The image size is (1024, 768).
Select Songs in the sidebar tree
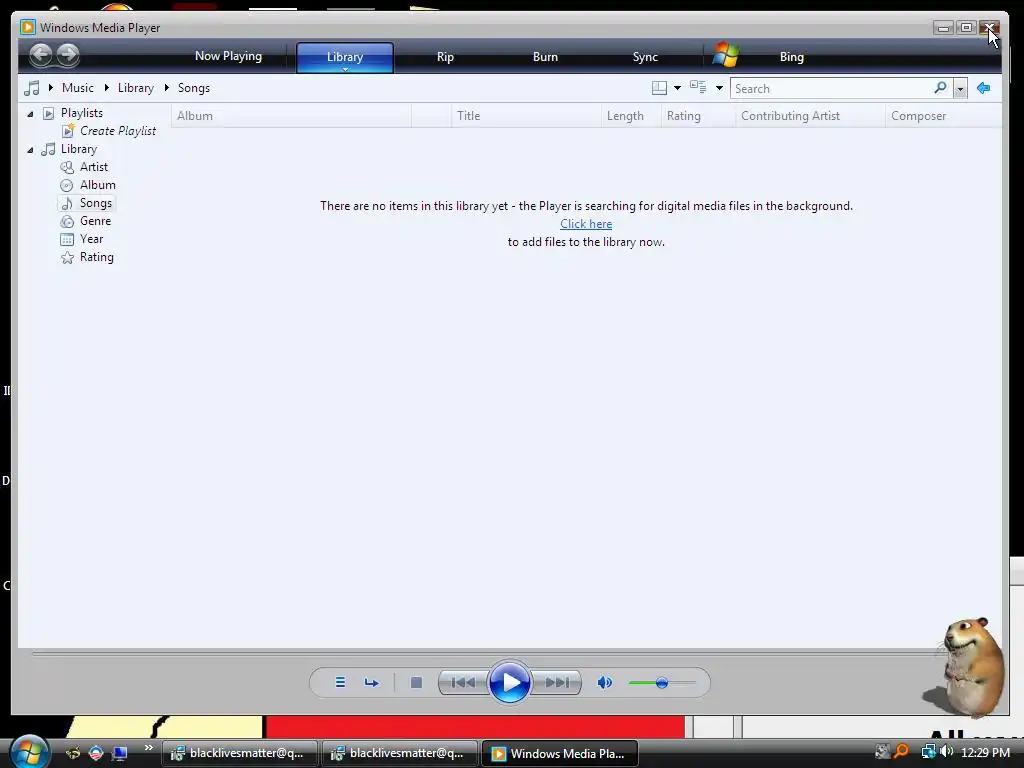click(95, 203)
